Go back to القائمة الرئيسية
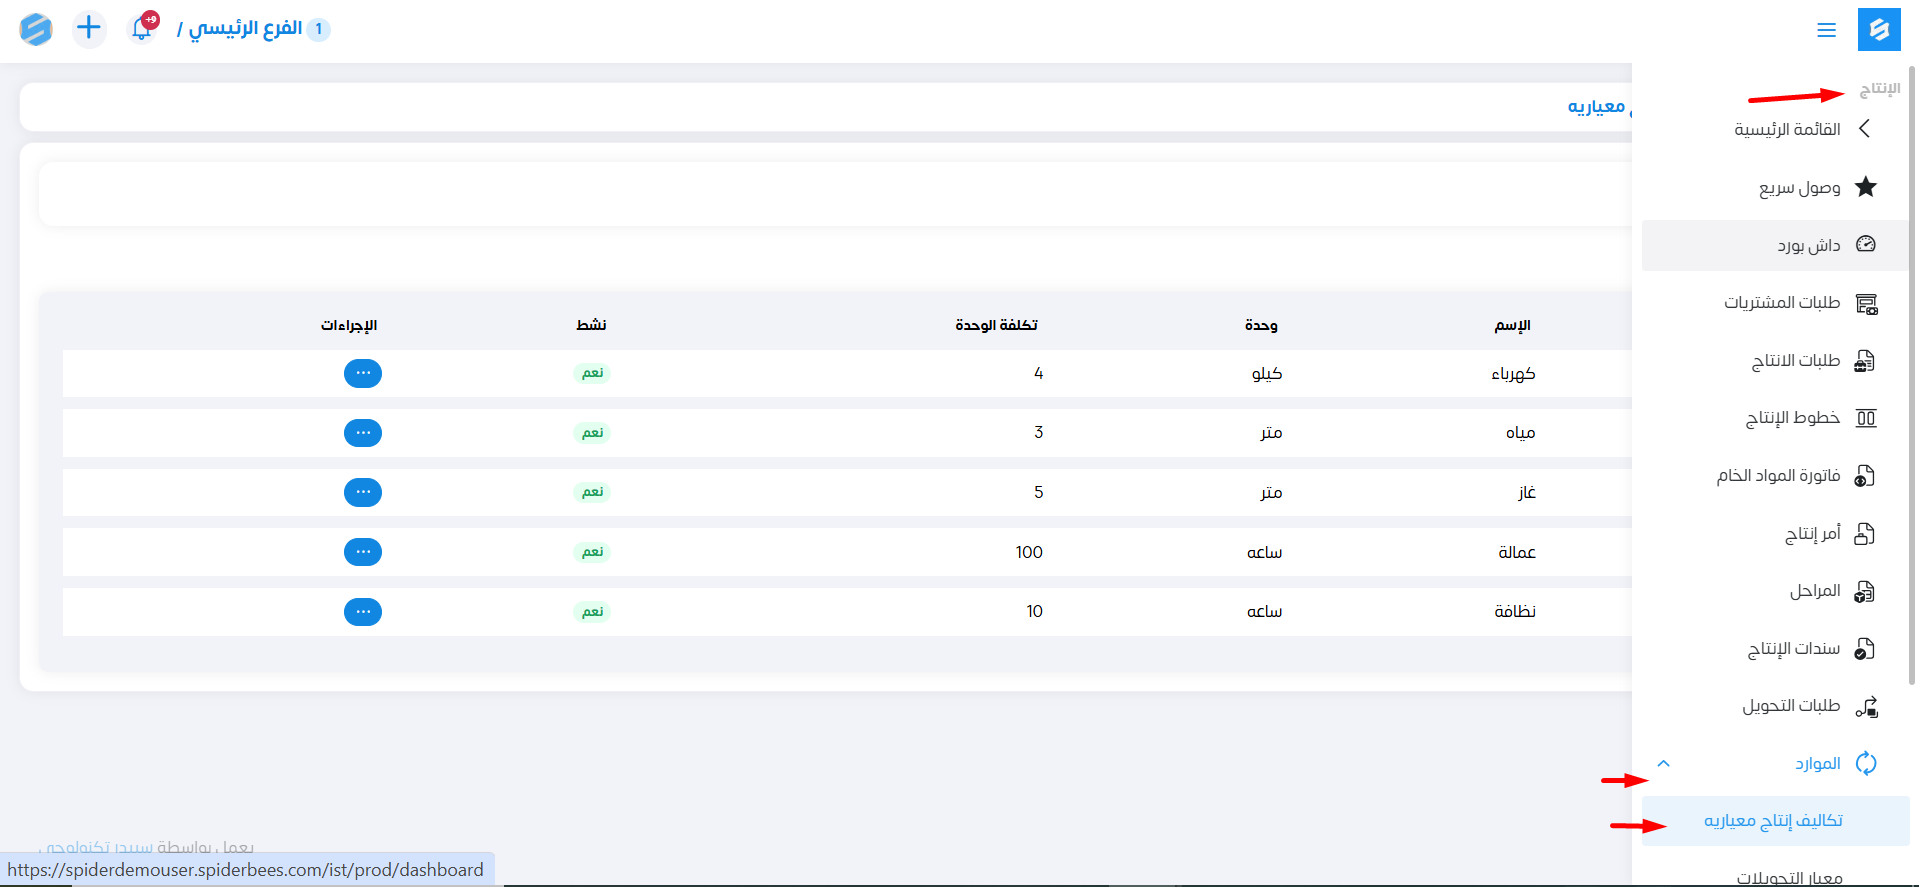Image resolution: width=1919 pixels, height=887 pixels. click(x=1787, y=129)
